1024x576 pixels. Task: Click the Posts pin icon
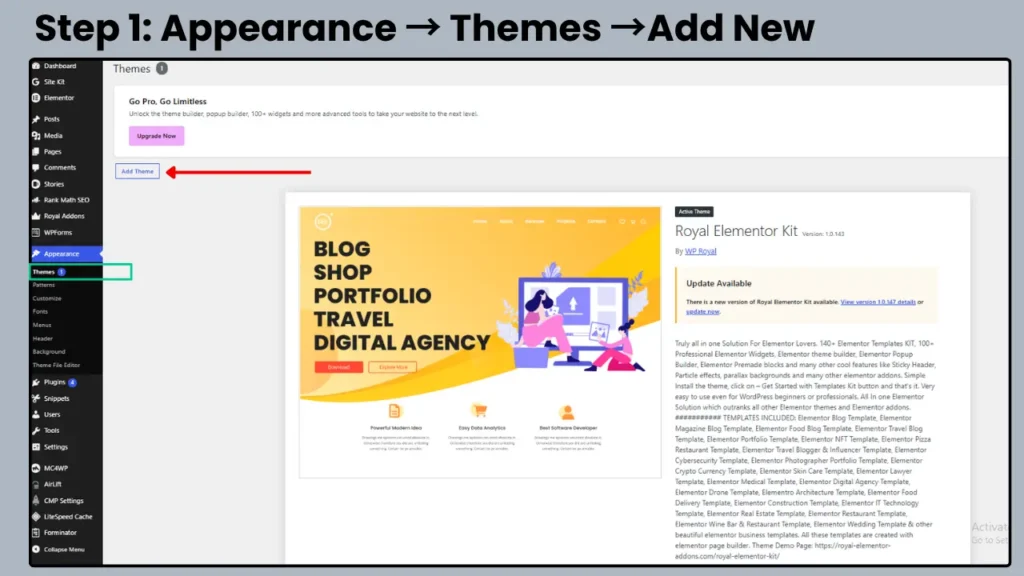(36, 119)
